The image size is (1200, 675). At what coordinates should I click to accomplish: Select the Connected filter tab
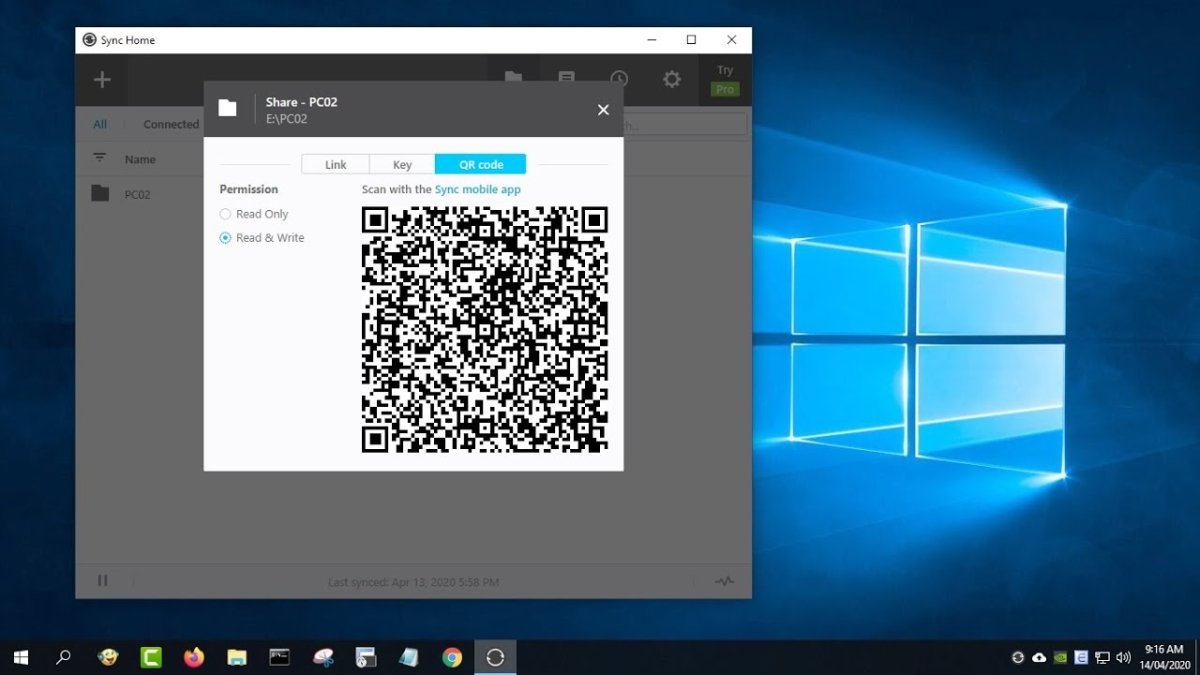tap(171, 125)
